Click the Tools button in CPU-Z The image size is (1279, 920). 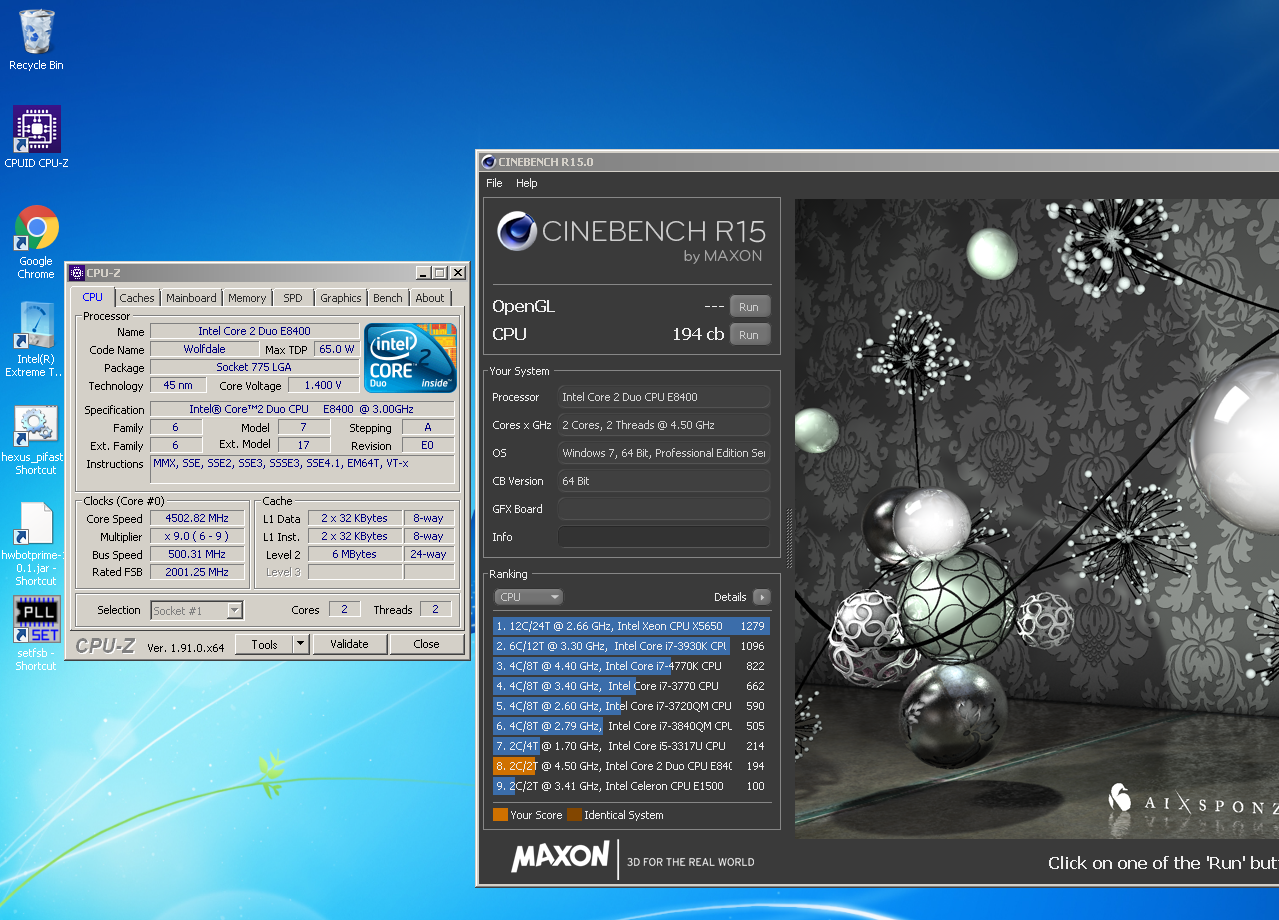(x=264, y=644)
